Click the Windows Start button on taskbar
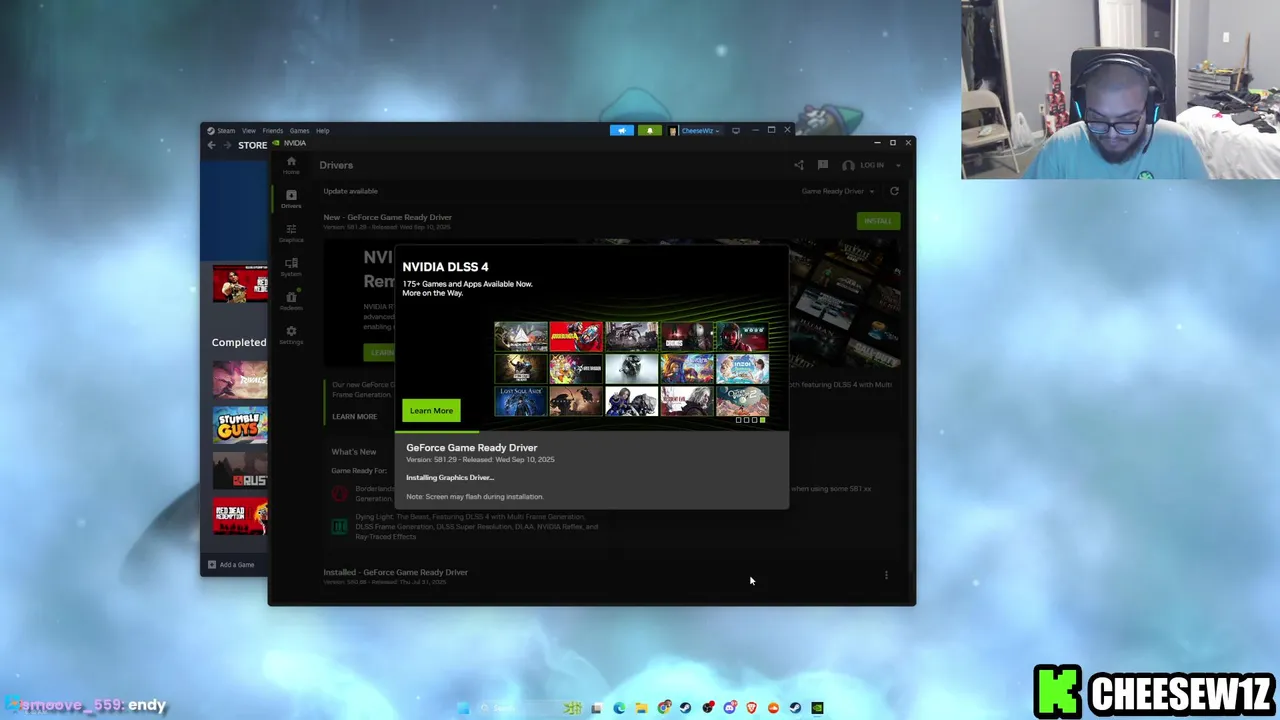 tap(463, 708)
